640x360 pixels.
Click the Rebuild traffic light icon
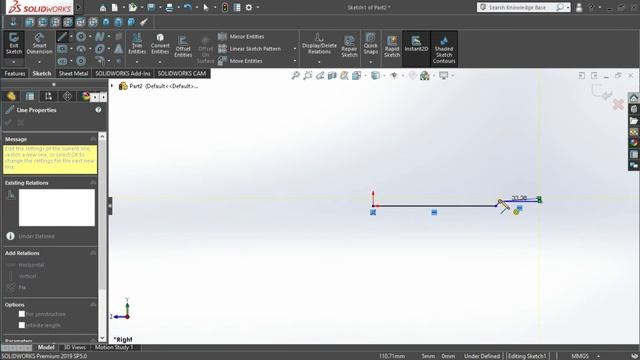[224, 7]
